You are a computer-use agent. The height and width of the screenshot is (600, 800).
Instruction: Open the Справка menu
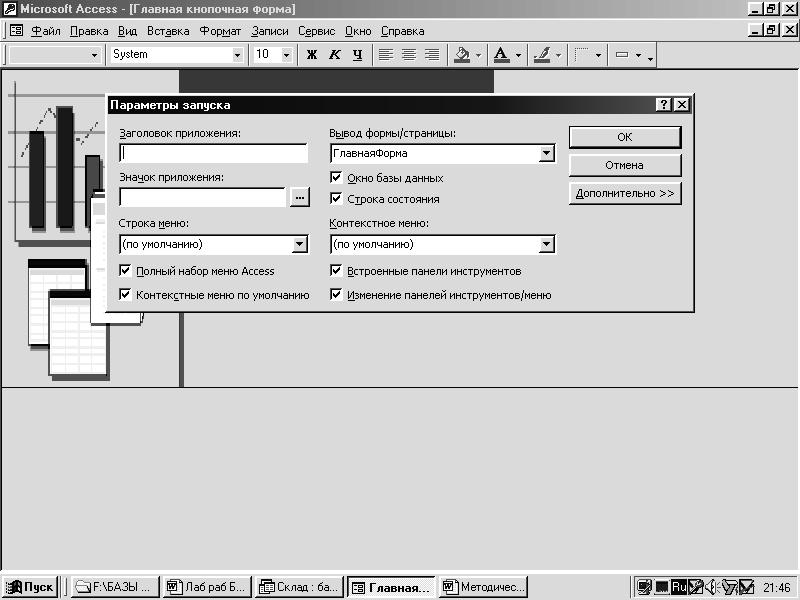coord(403,31)
